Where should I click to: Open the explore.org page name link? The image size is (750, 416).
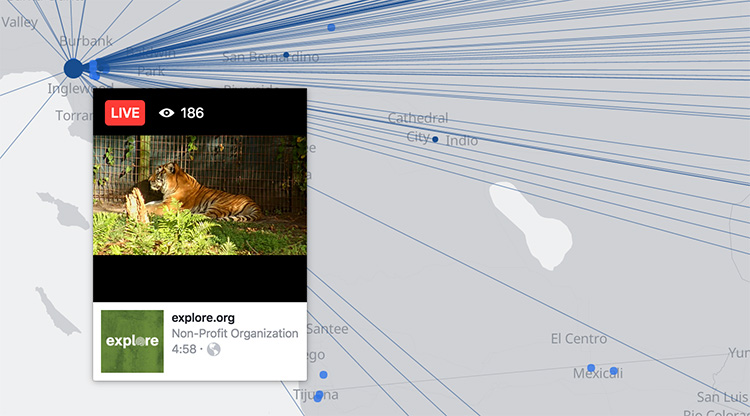(203, 318)
